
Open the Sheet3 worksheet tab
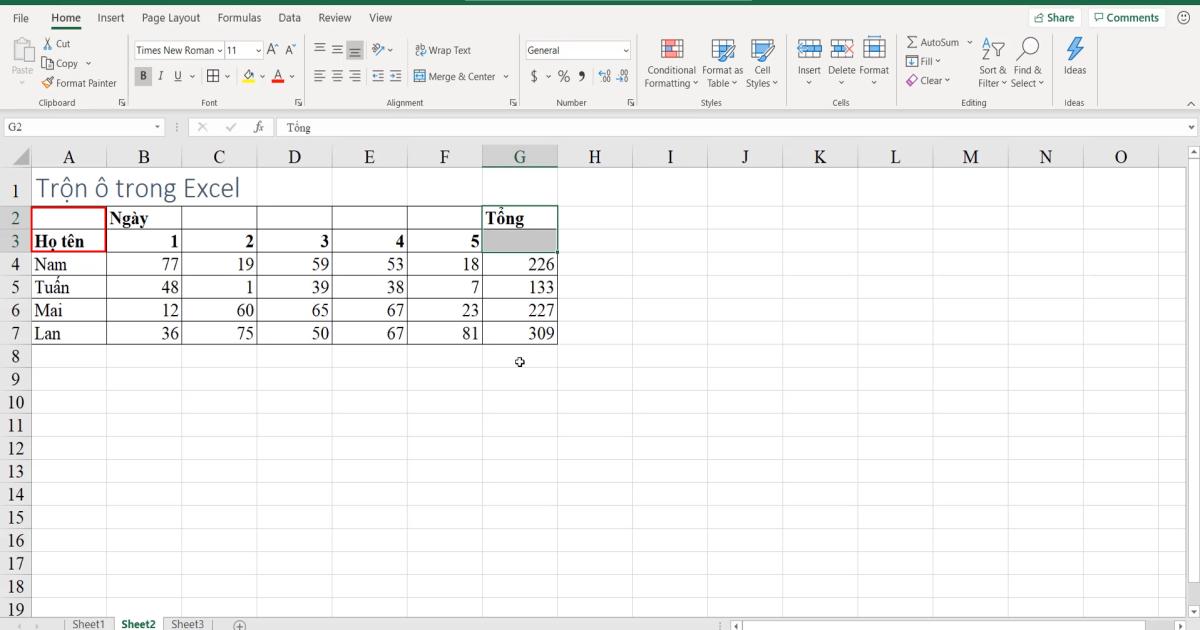click(x=187, y=623)
